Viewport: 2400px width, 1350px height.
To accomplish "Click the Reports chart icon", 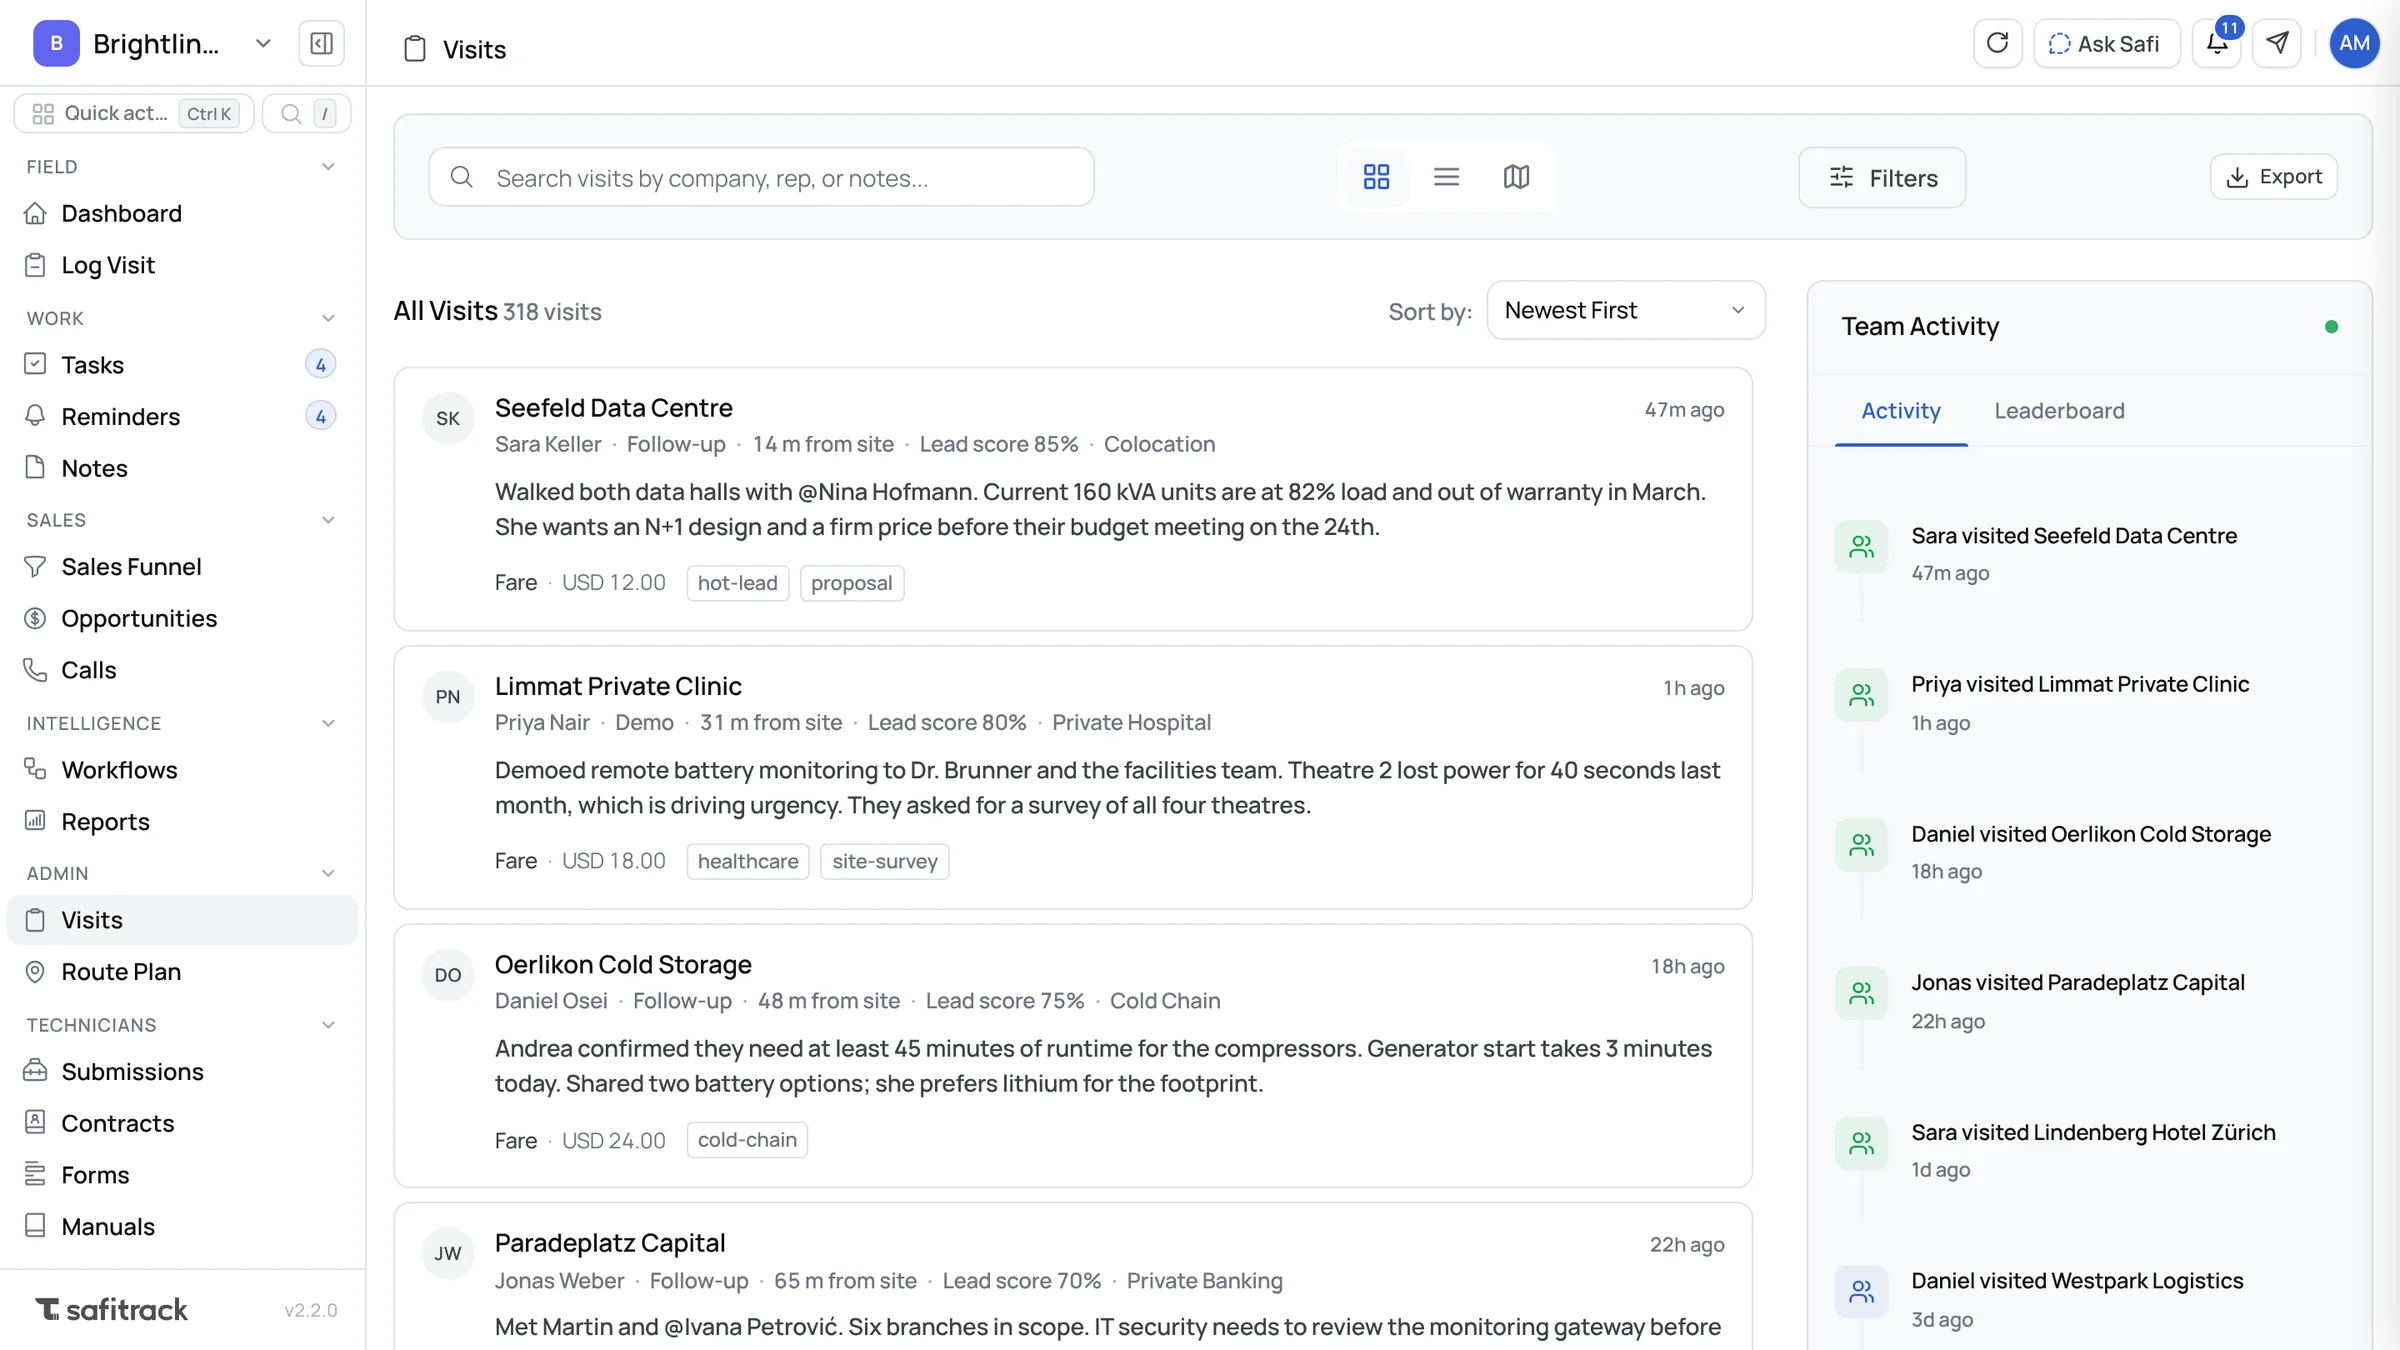I will pyautogui.click(x=35, y=821).
